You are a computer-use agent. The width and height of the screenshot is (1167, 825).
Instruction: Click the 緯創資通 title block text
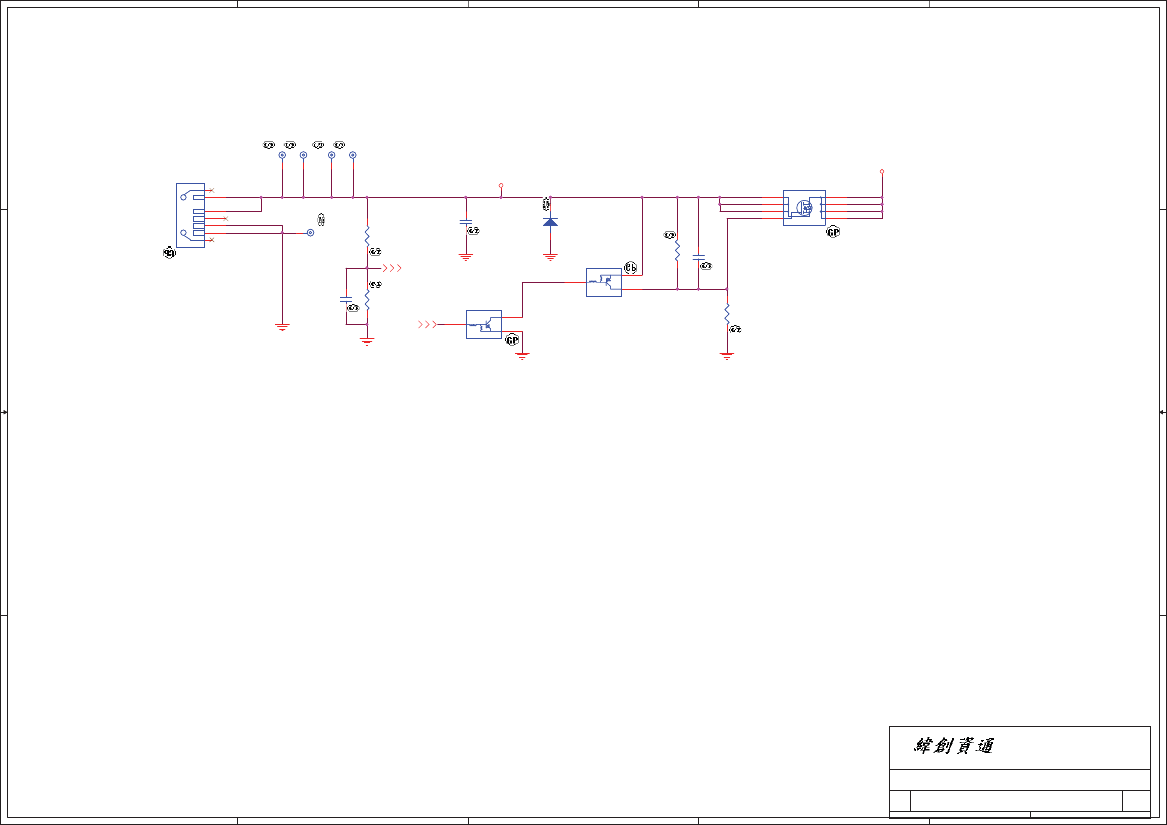[953, 746]
